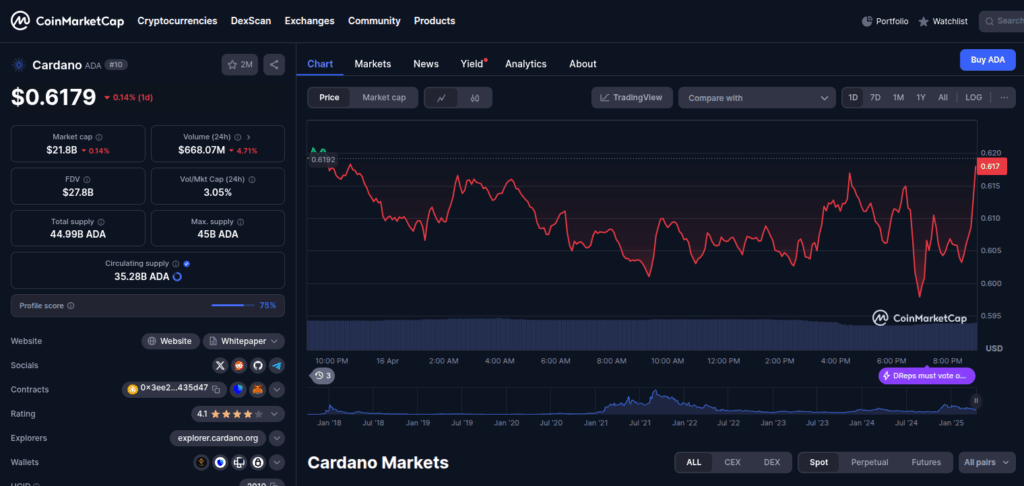The height and width of the screenshot is (486, 1024).
Task: Visit the Cardano Website link
Action: tap(170, 341)
